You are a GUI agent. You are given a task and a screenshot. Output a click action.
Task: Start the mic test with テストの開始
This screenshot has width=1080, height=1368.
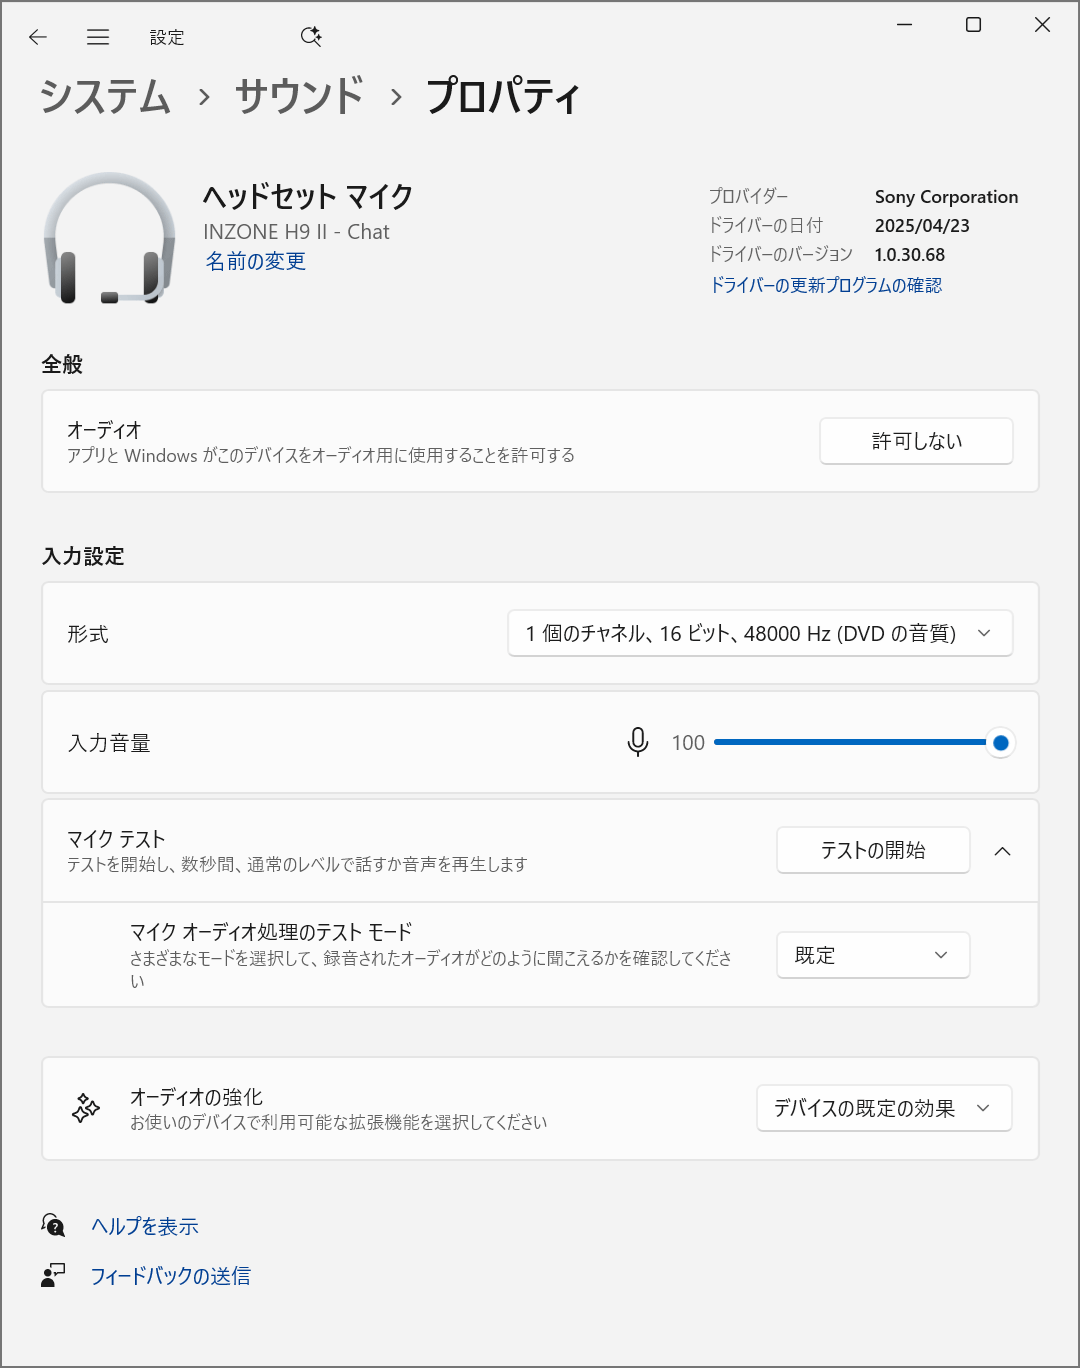(872, 850)
